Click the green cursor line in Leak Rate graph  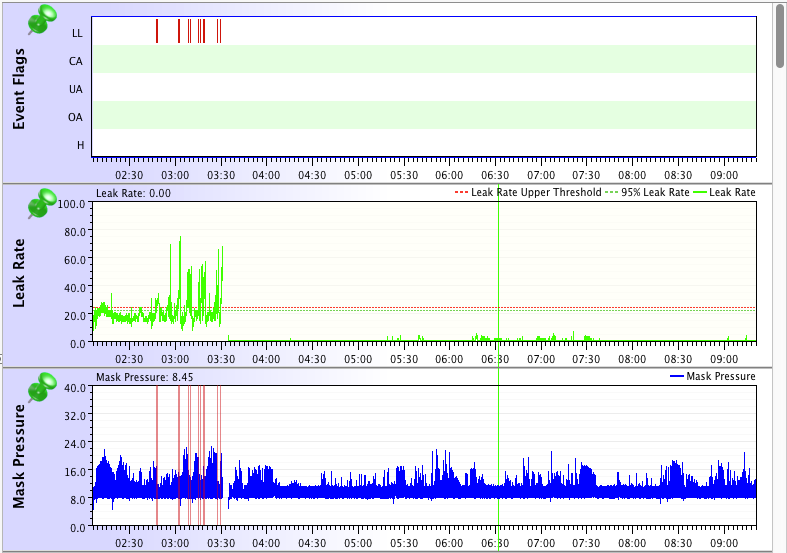(x=498, y=271)
